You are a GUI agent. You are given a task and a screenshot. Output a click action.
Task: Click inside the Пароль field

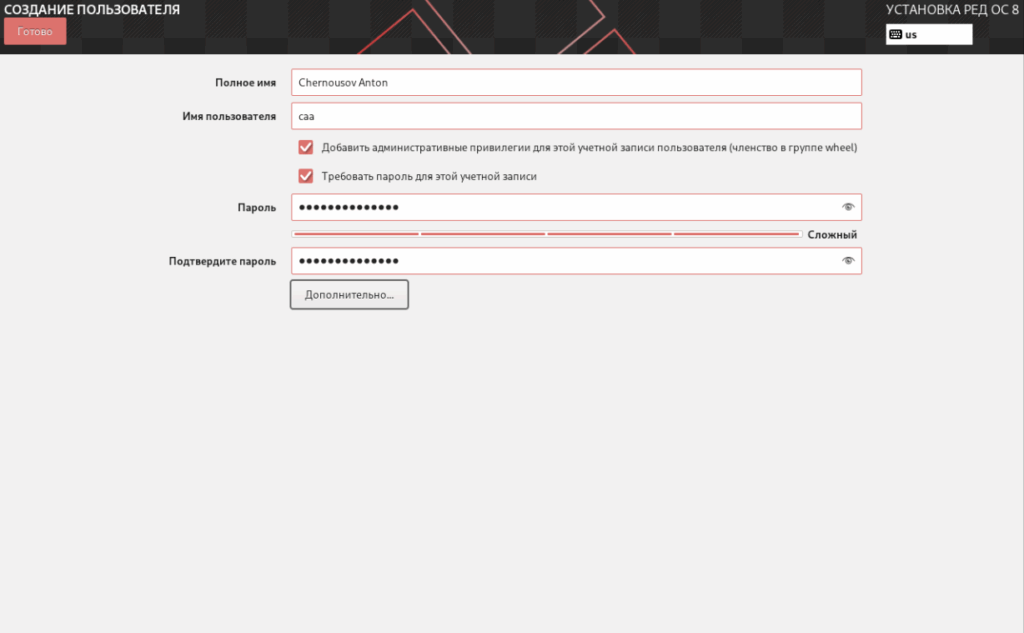(560, 207)
